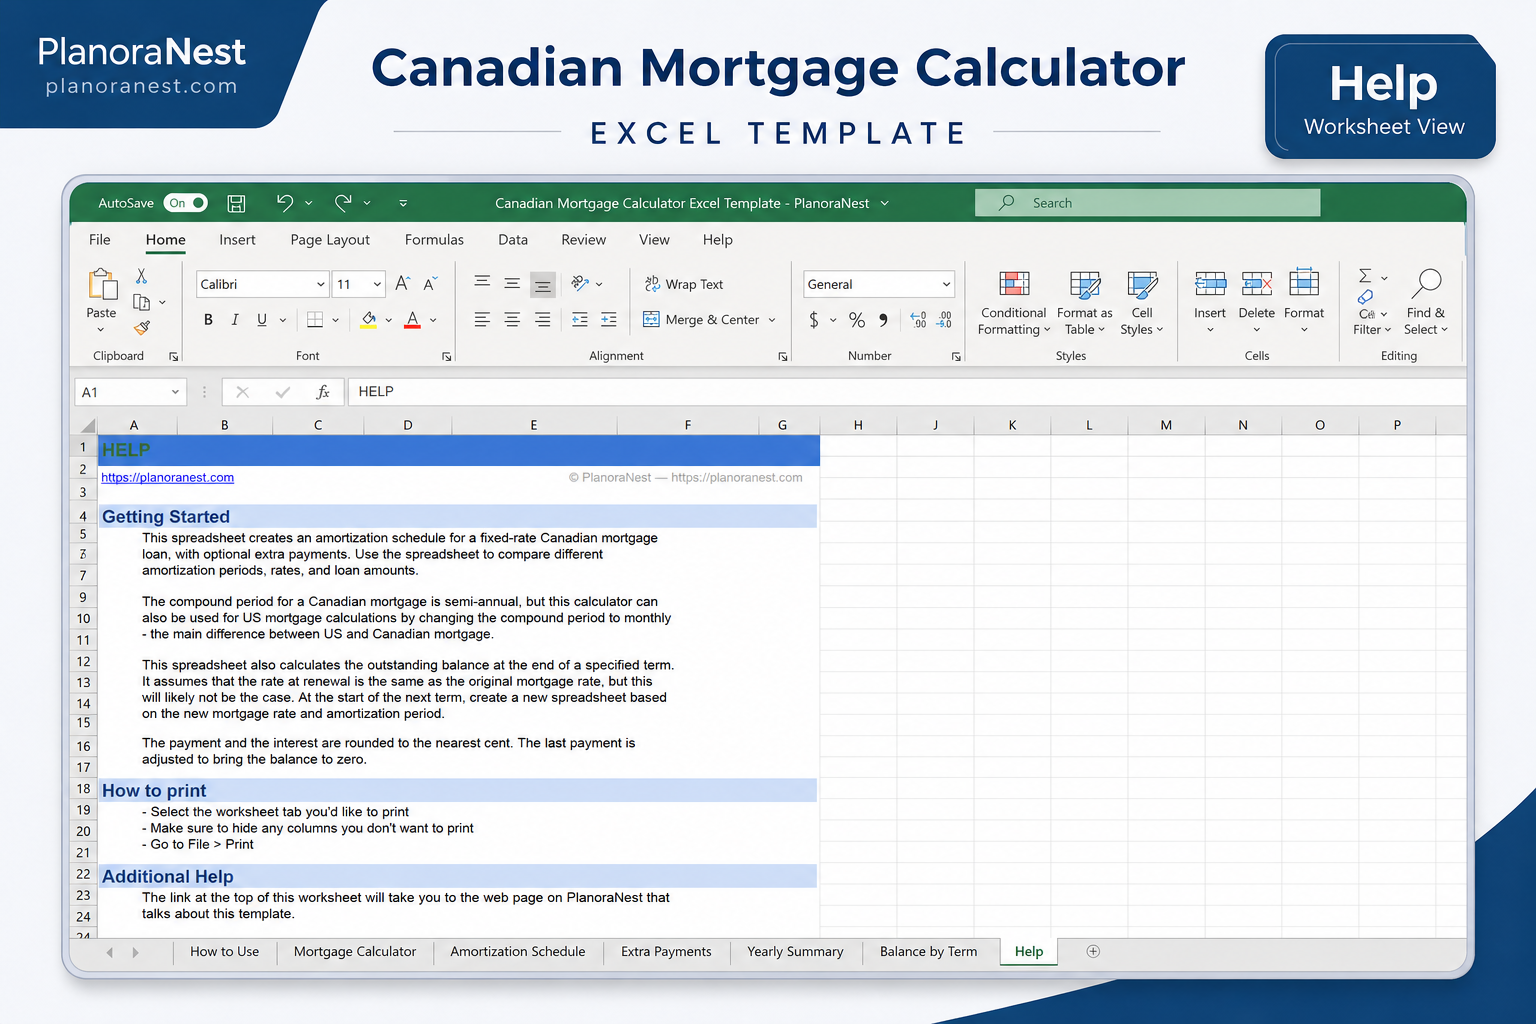Click Insert cells button

coord(1210,302)
